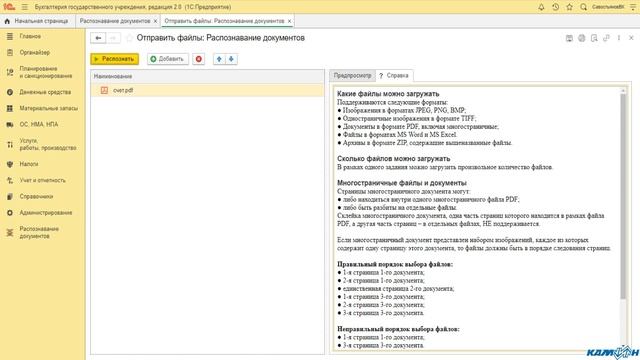The width and height of the screenshot is (640, 360).
Task: Go back with the left arrow button
Action: click(x=98, y=38)
